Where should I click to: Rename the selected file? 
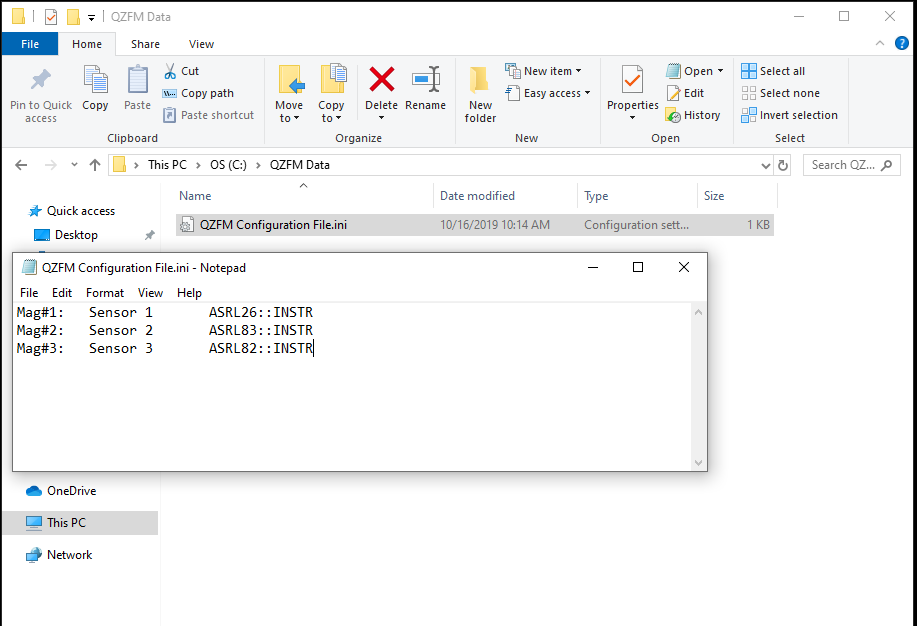(x=425, y=89)
